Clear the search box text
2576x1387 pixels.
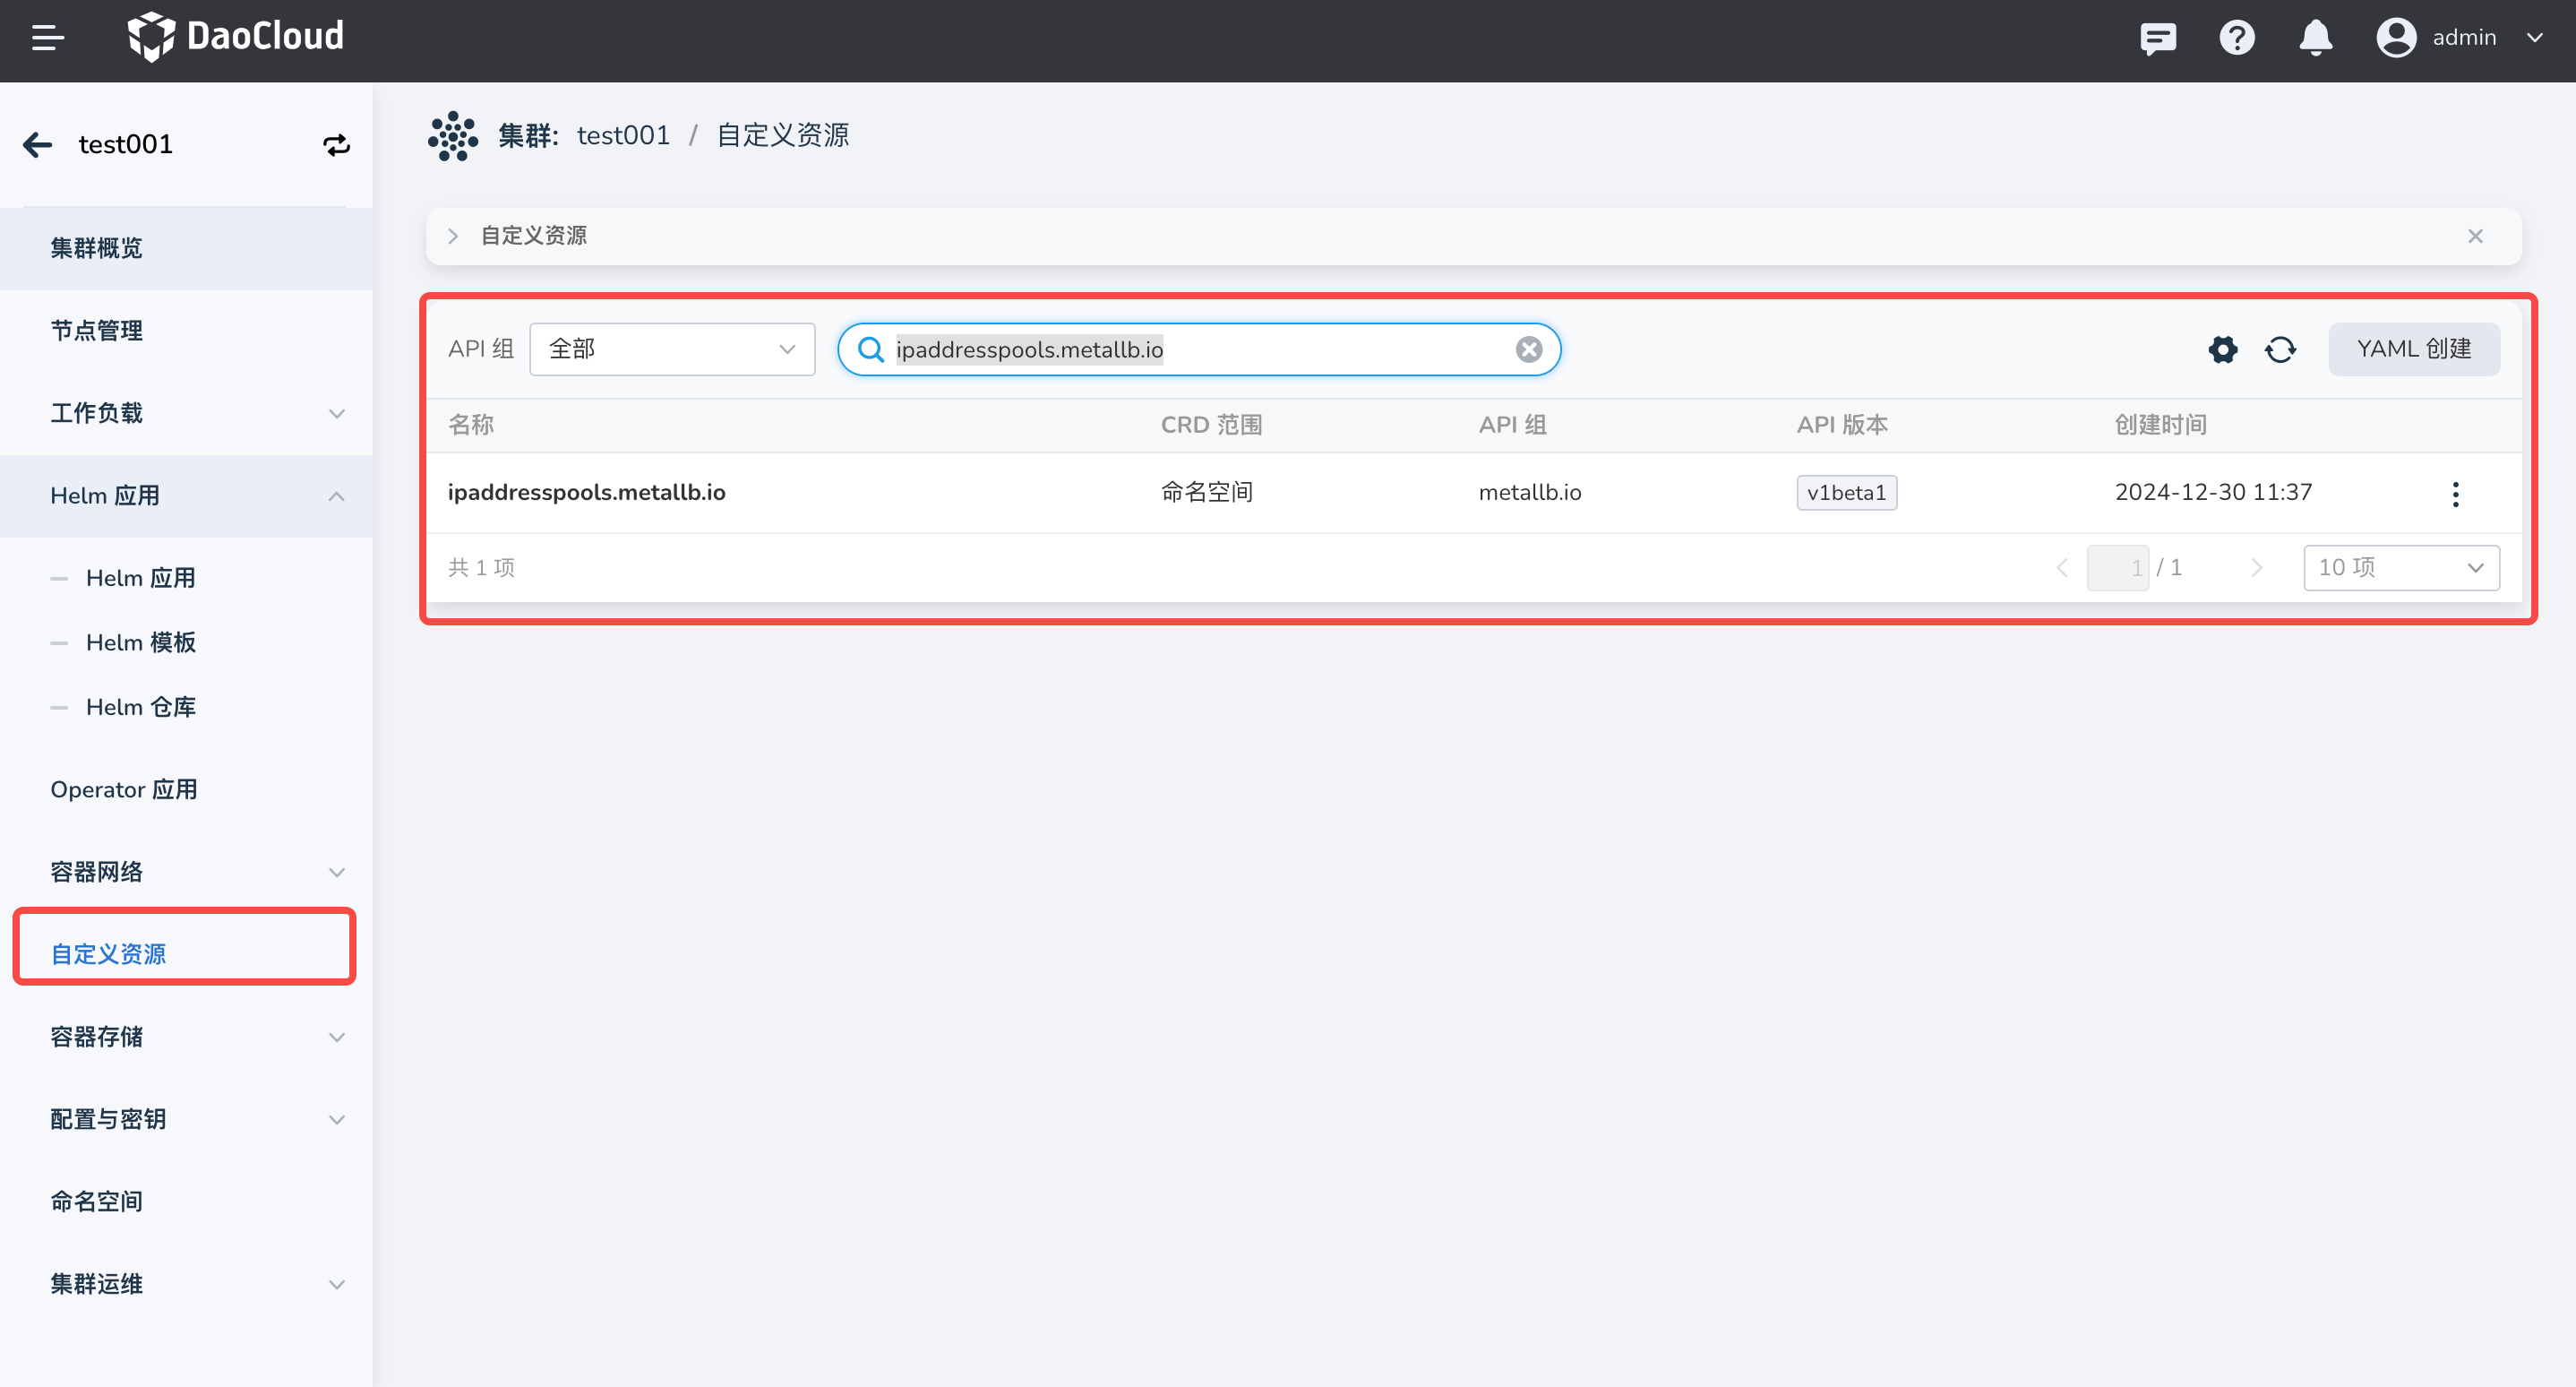point(1528,349)
